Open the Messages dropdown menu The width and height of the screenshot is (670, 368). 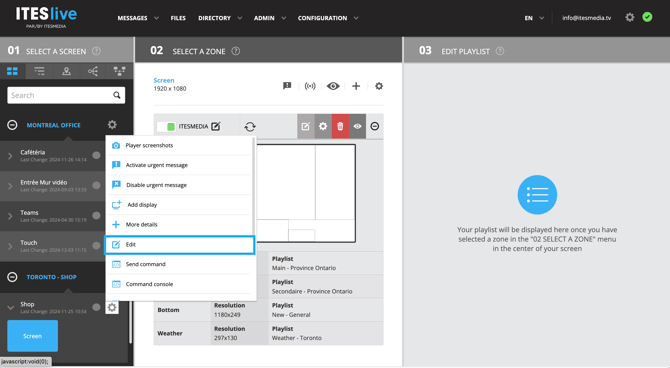138,18
